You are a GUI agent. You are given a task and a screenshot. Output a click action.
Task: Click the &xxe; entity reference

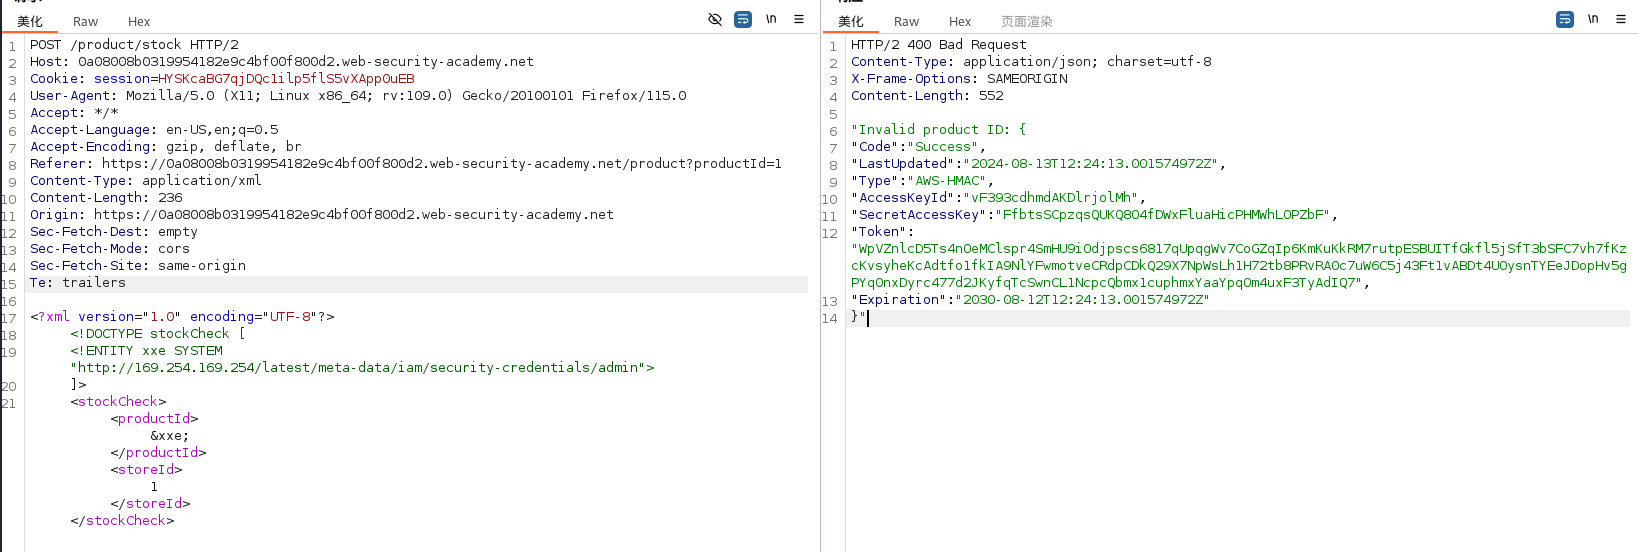(x=170, y=435)
